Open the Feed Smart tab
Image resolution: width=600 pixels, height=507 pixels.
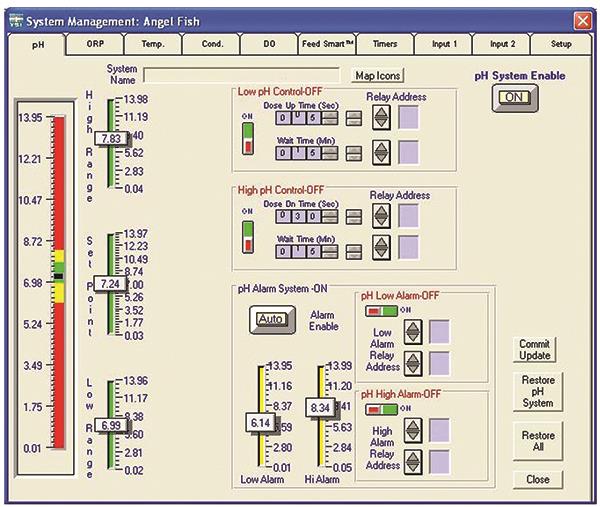pyautogui.click(x=325, y=44)
